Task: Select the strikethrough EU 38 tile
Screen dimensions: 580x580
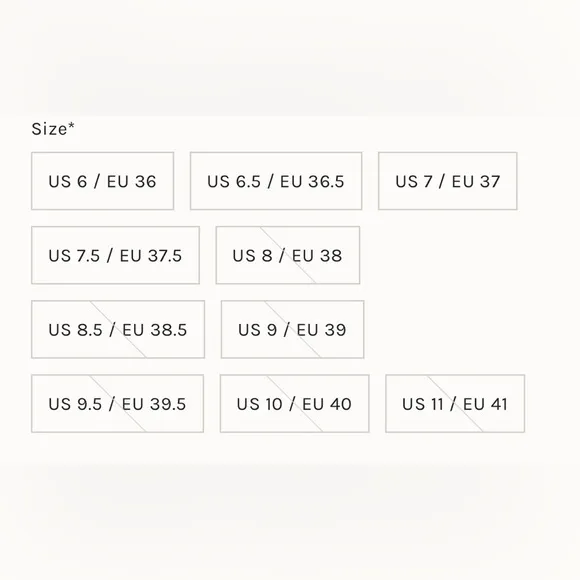Action: point(288,255)
